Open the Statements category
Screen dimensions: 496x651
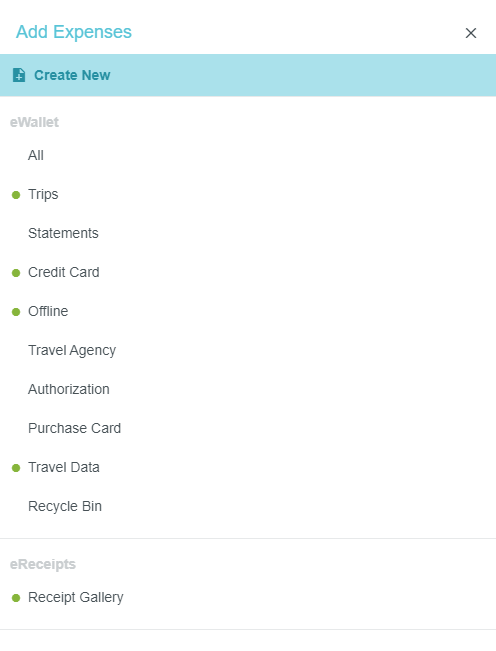pos(63,233)
